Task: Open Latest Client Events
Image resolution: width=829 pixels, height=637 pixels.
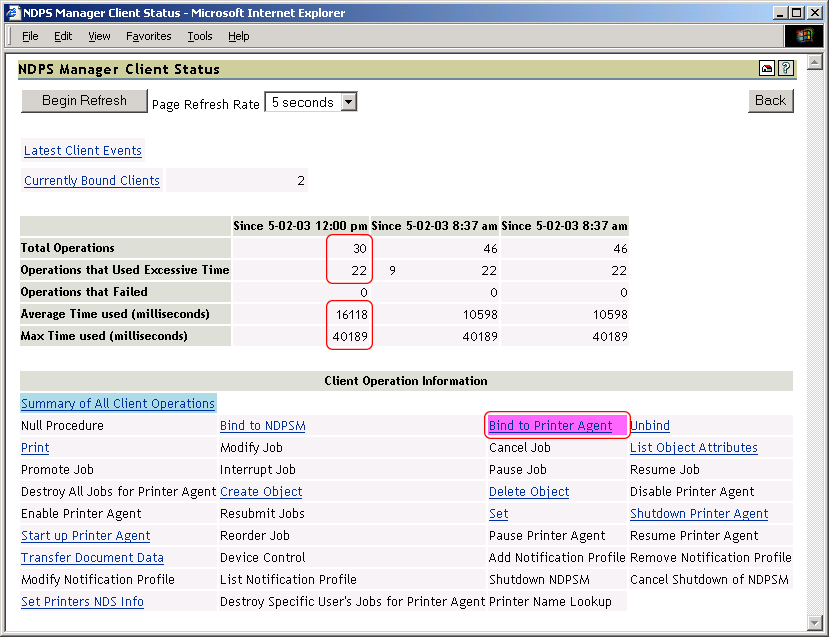Action: pos(82,150)
